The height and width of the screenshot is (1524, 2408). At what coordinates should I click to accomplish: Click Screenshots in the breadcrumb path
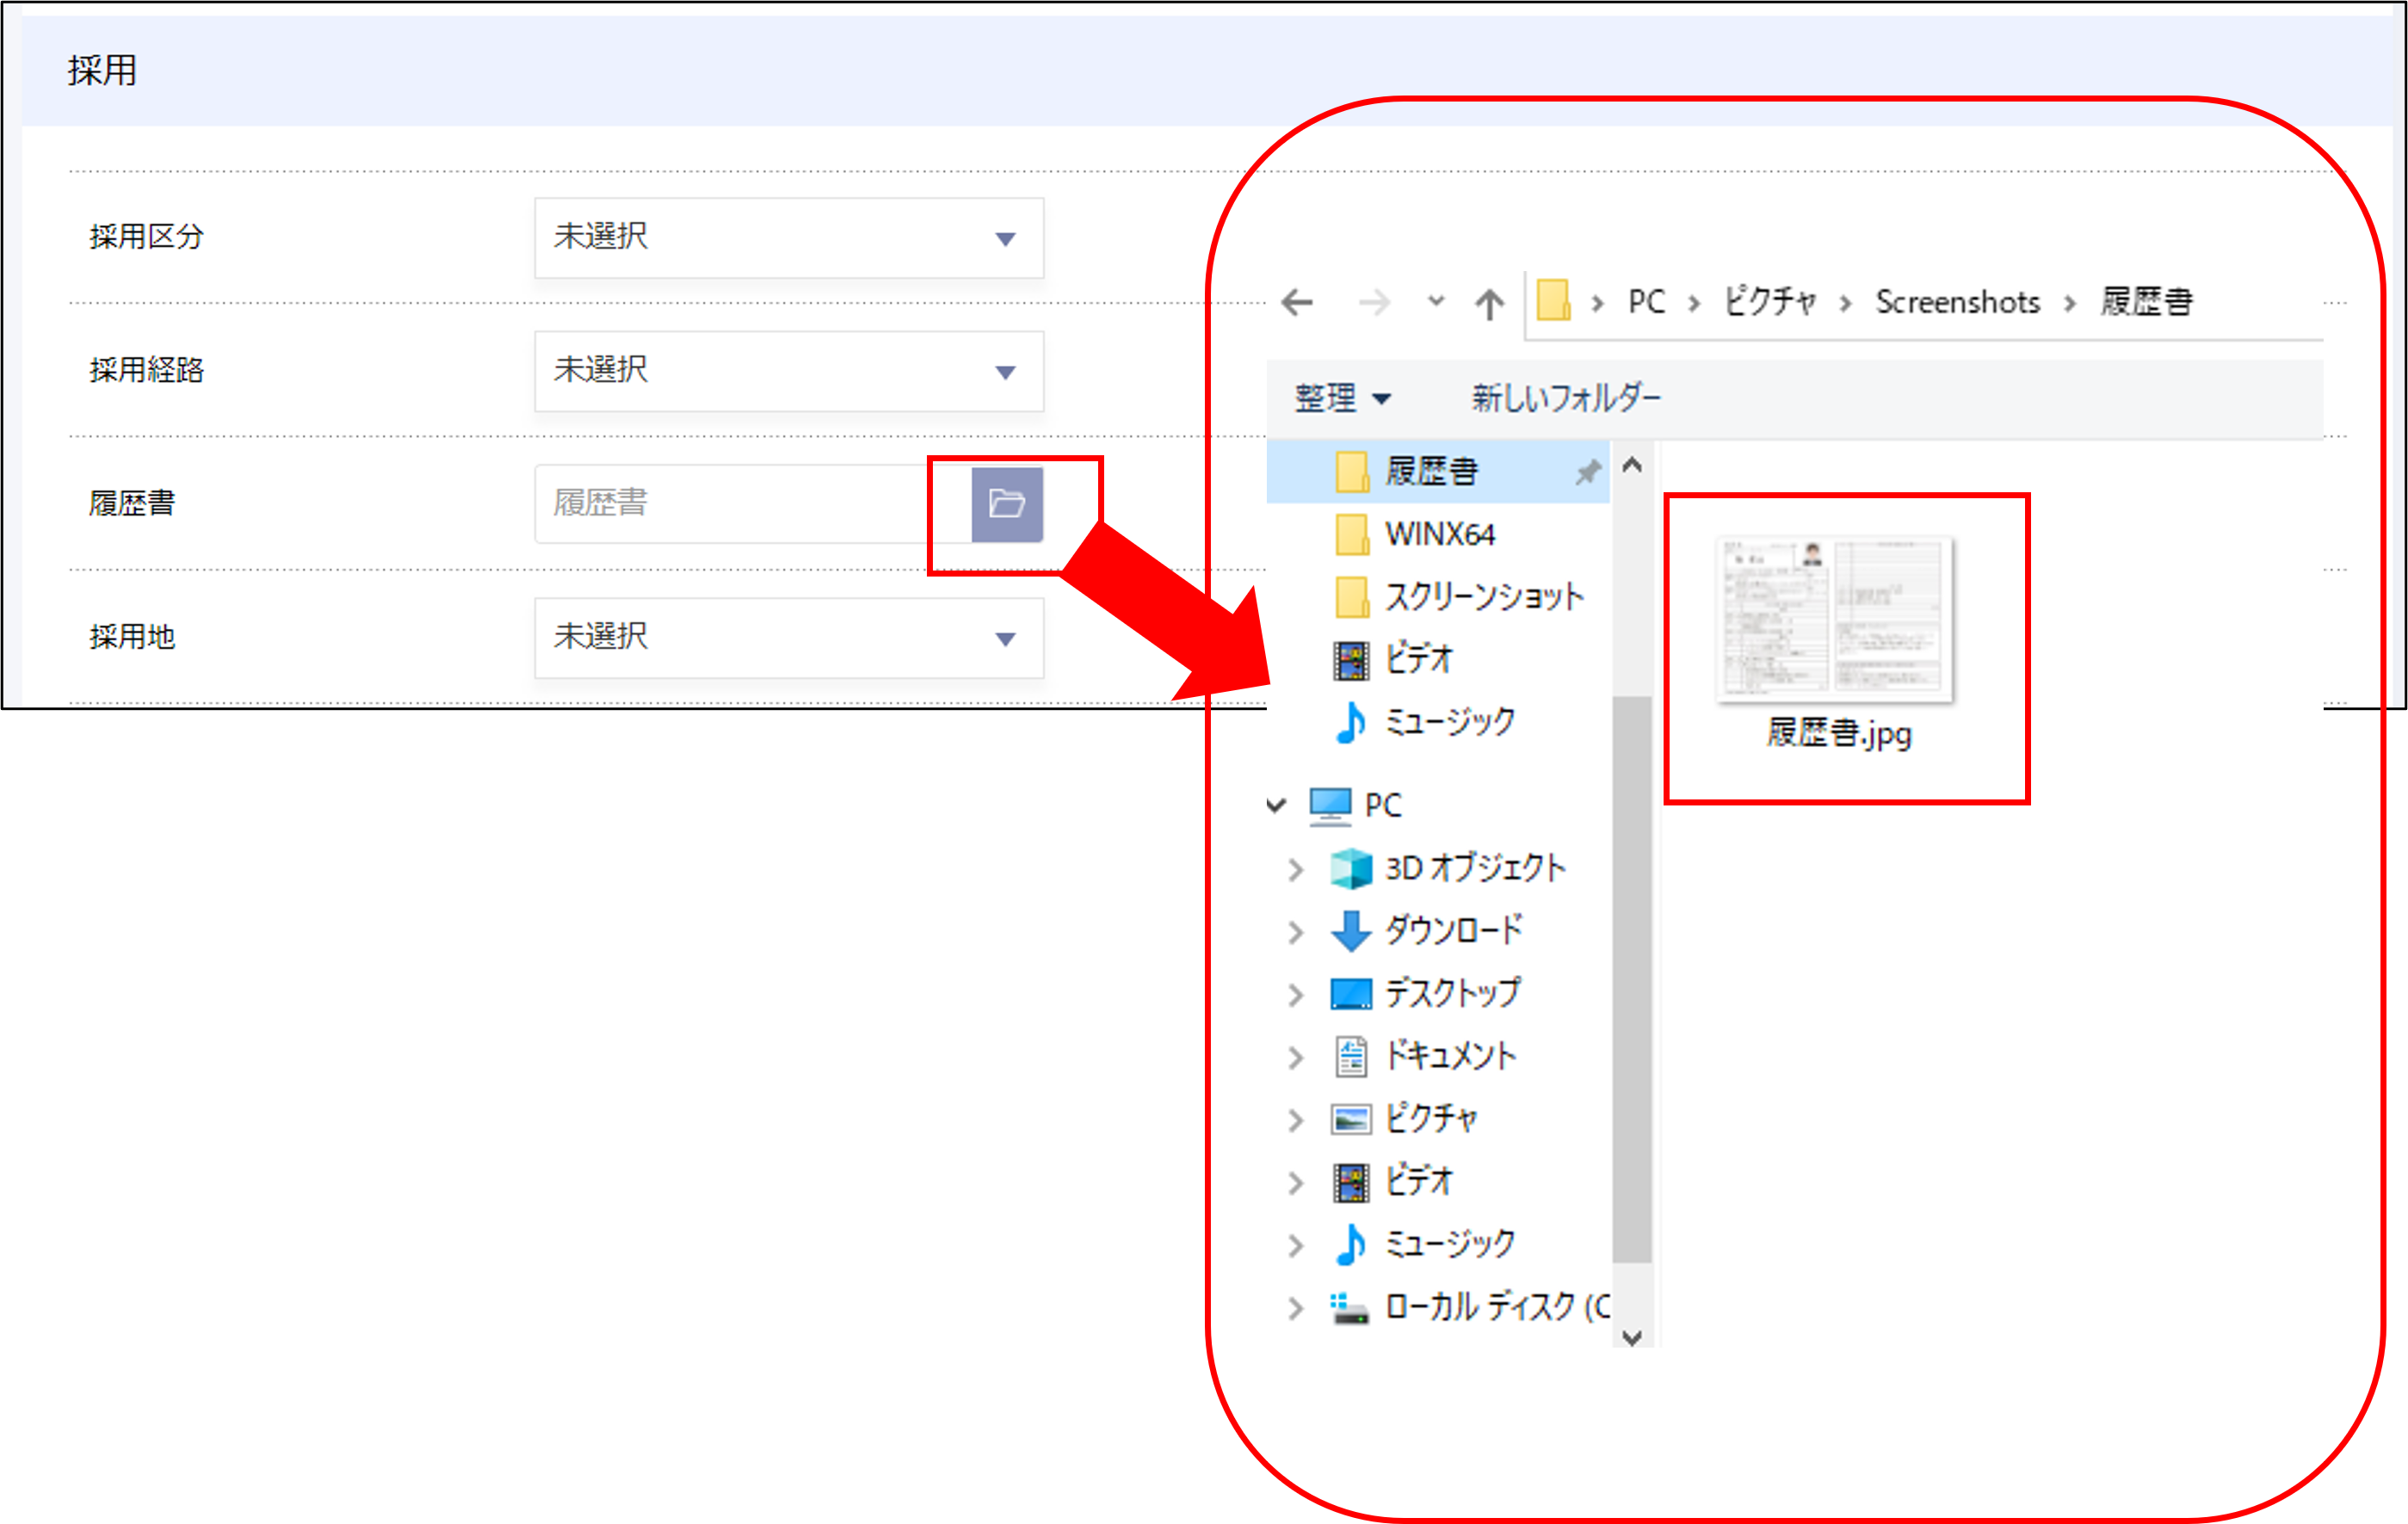(1957, 302)
